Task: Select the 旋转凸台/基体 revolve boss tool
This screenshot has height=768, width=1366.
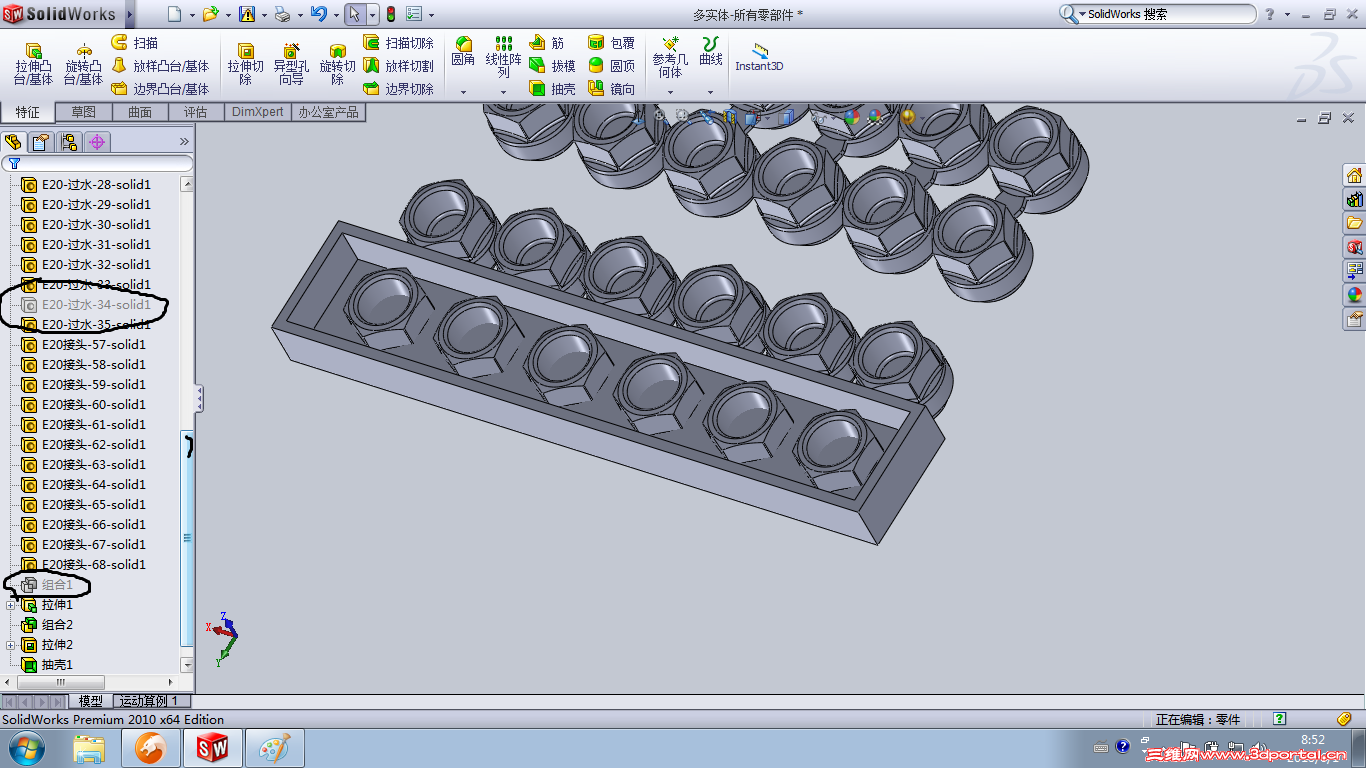Action: point(84,64)
